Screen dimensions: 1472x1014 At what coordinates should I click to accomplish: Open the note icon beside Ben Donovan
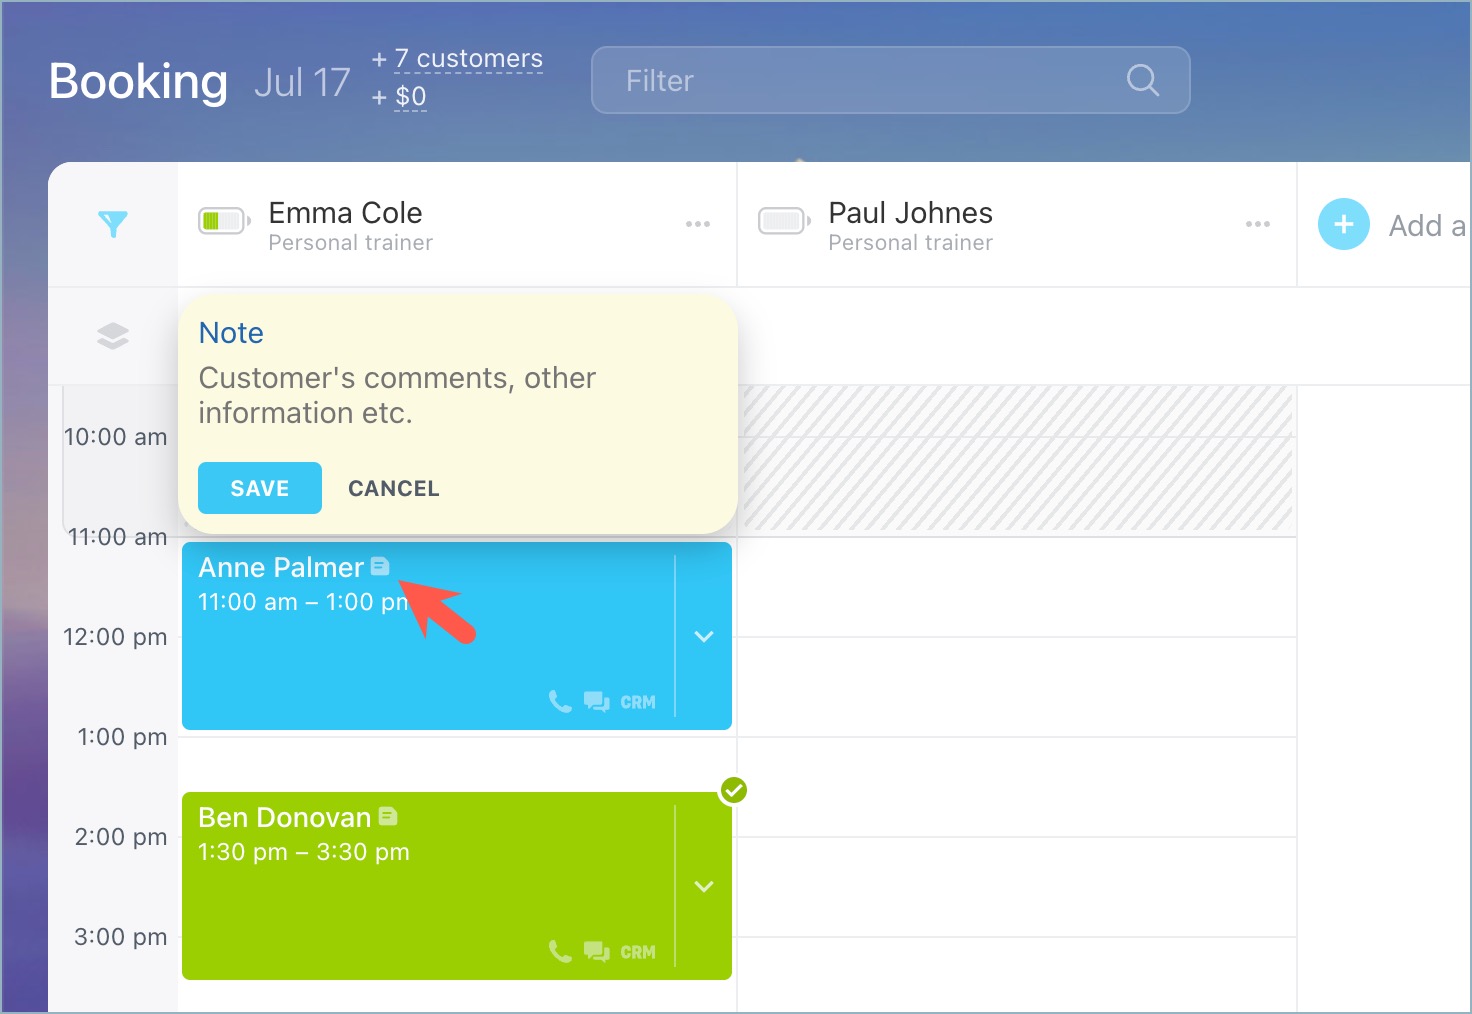click(x=388, y=817)
